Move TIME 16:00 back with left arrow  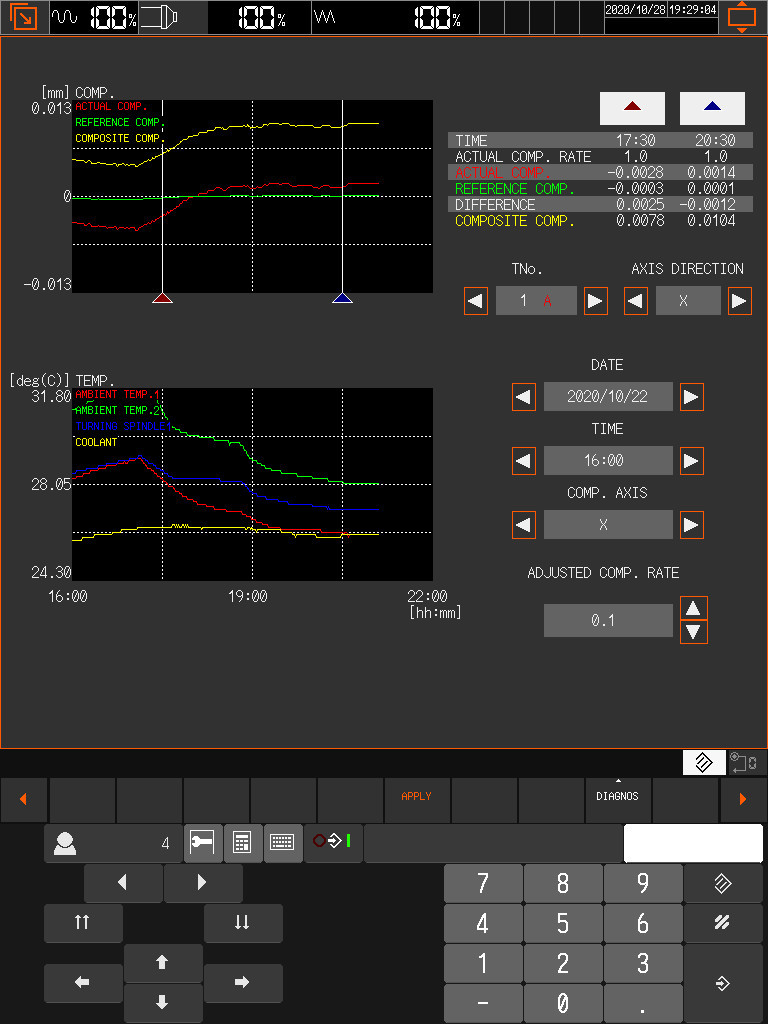coord(524,461)
